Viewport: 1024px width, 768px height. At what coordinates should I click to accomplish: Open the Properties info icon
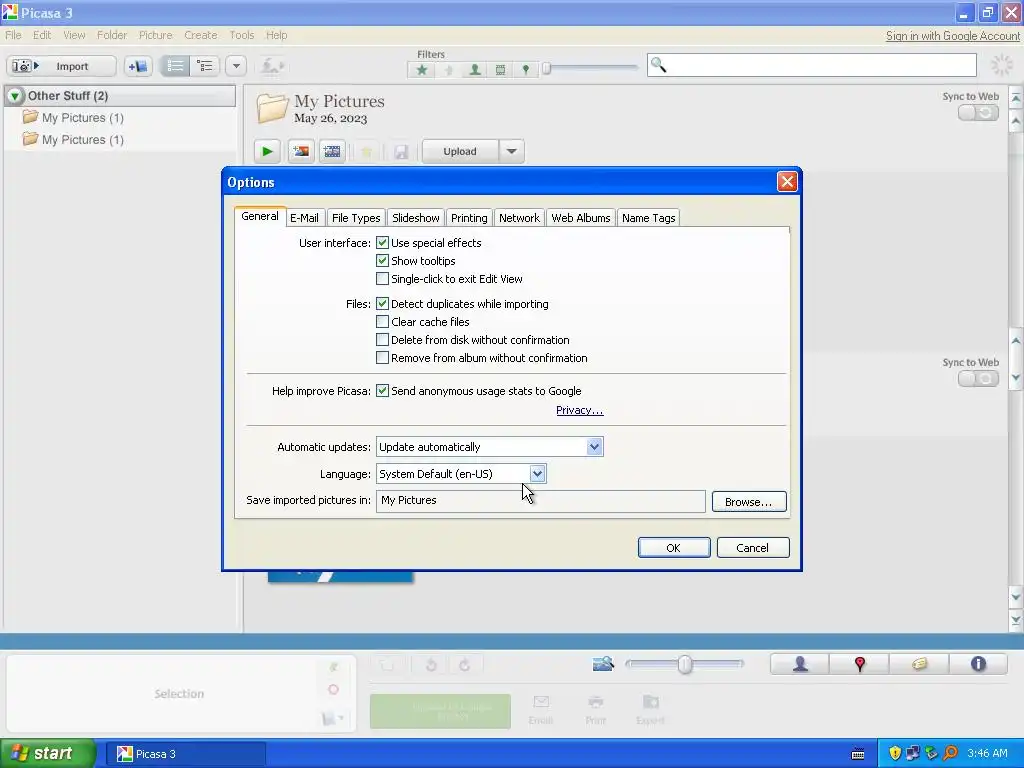978,664
